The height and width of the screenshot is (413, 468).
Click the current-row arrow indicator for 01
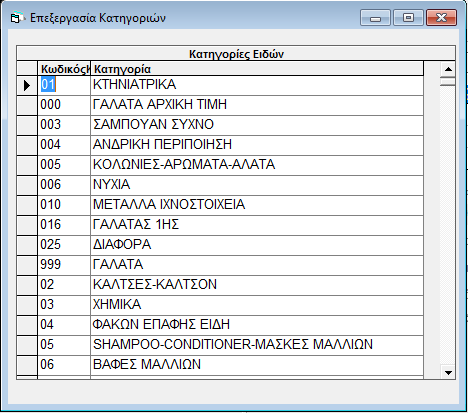[27, 86]
